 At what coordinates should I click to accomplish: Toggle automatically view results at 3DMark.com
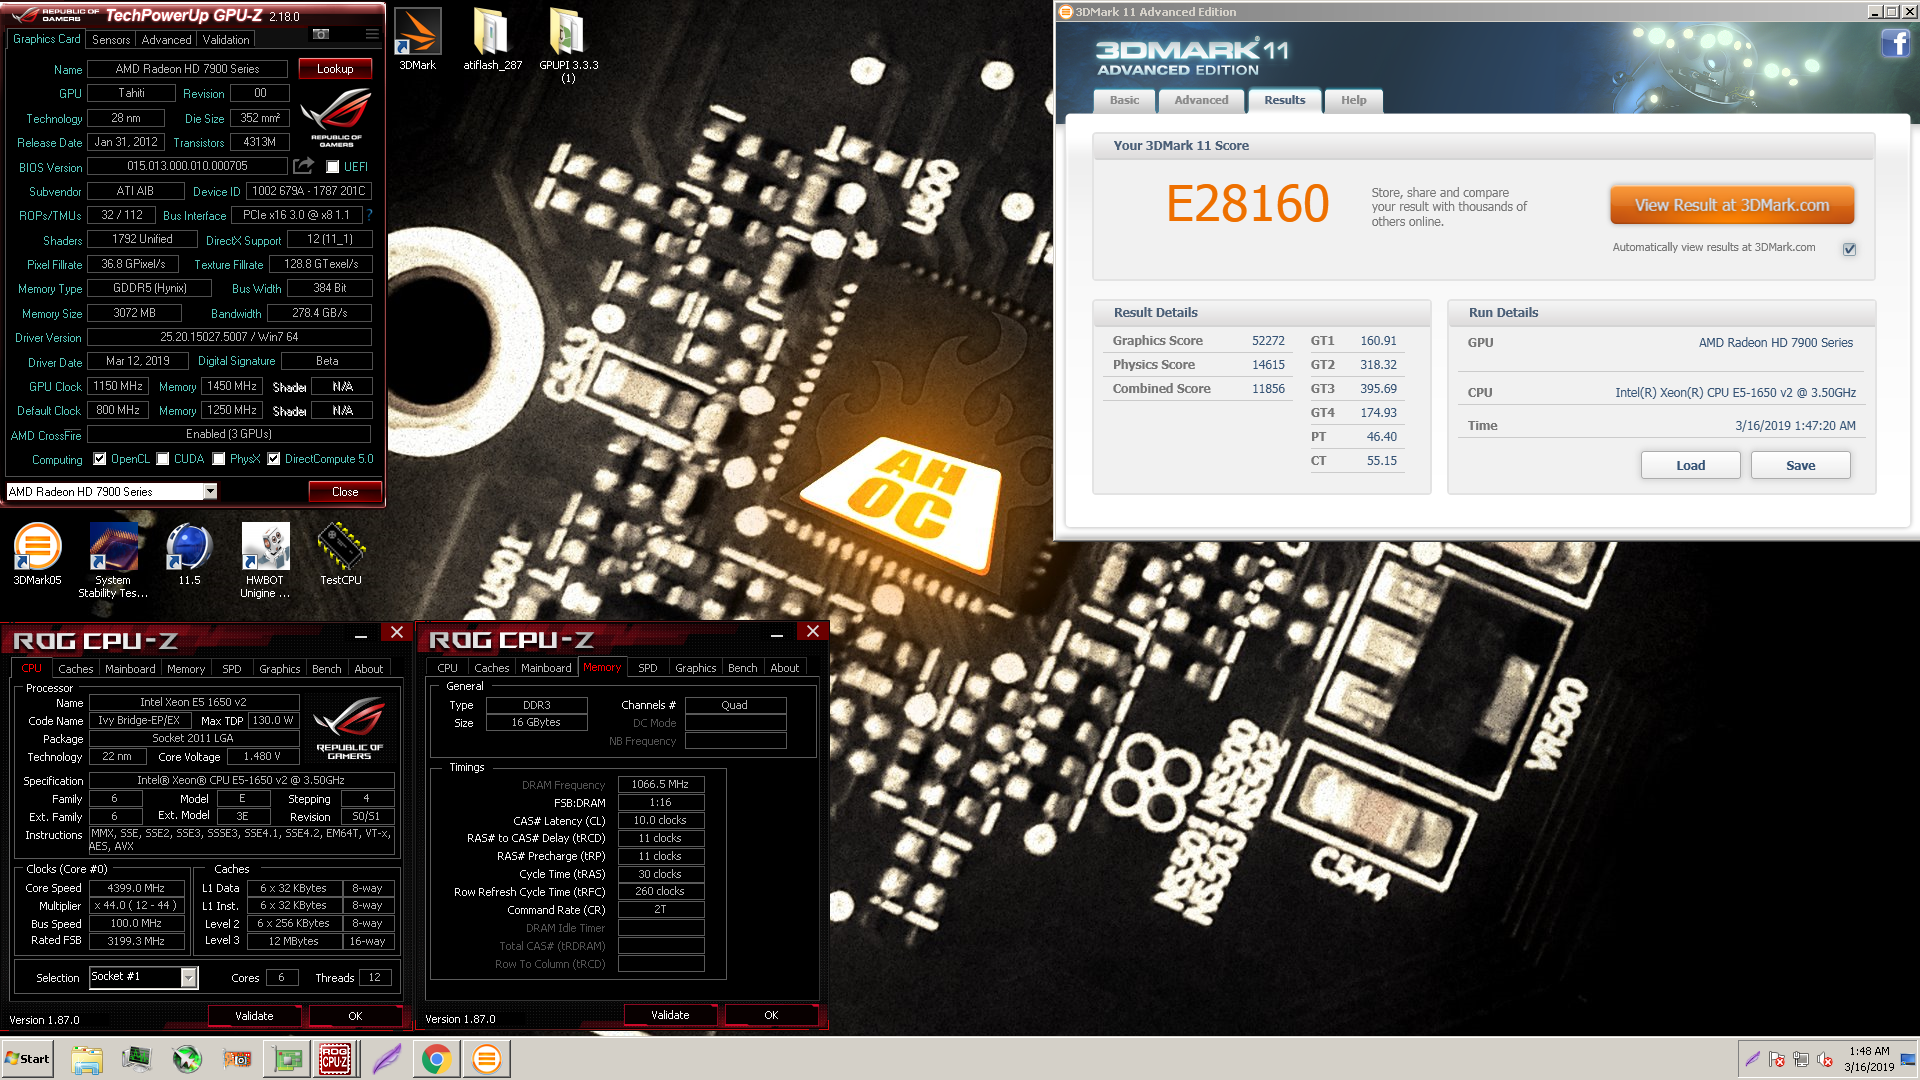(x=1849, y=249)
